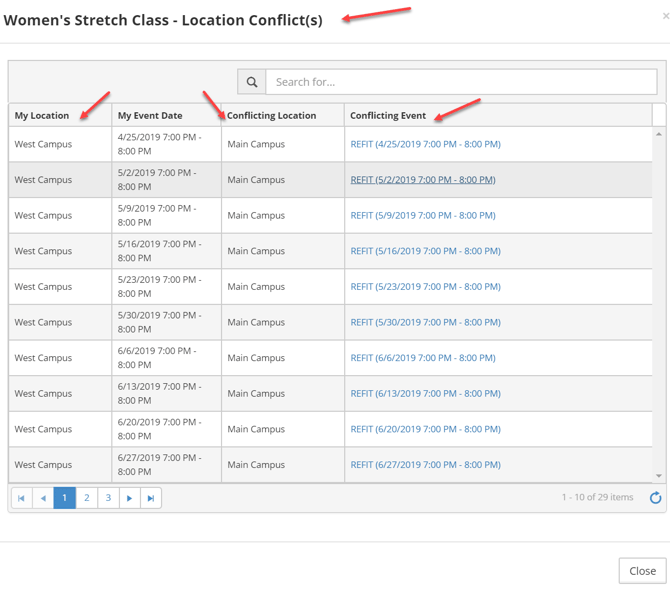Switch to page 2
The width and height of the screenshot is (670, 591).
pyautogui.click(x=87, y=498)
